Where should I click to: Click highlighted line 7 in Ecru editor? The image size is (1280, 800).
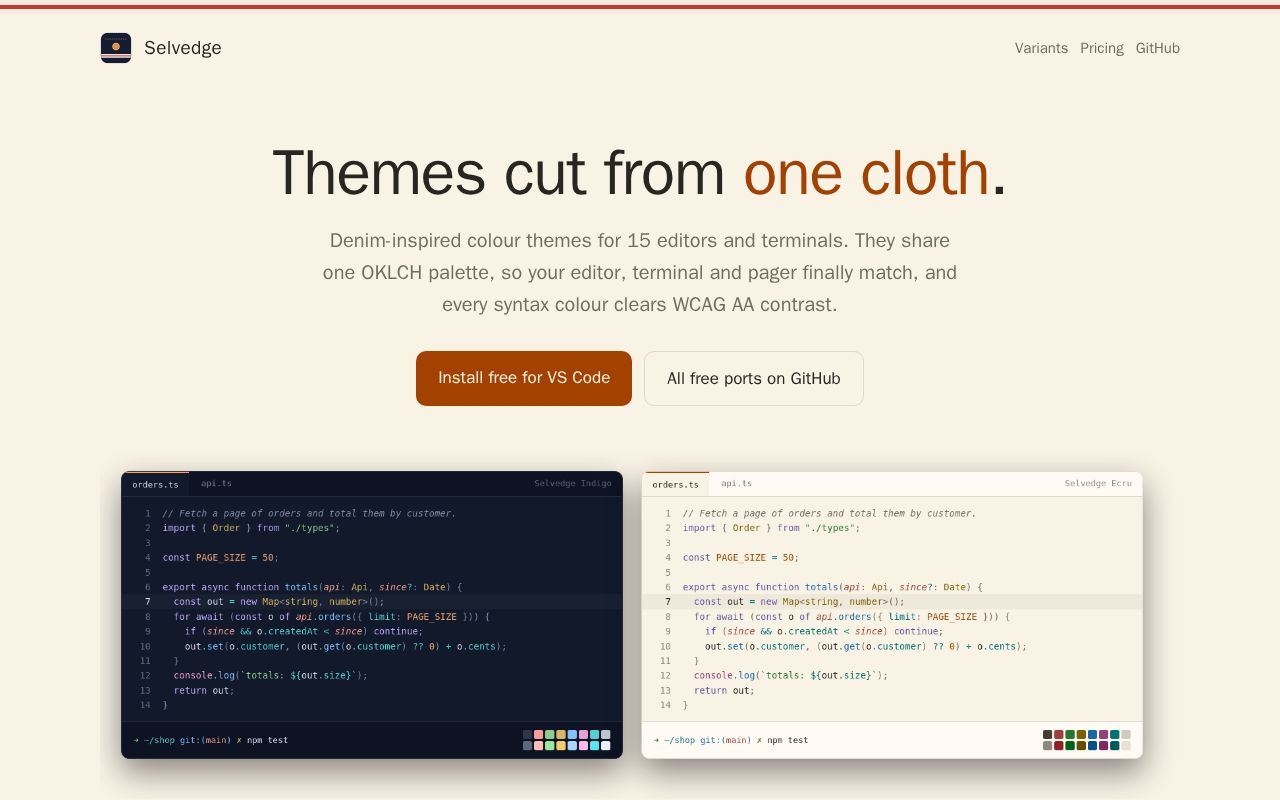892,602
